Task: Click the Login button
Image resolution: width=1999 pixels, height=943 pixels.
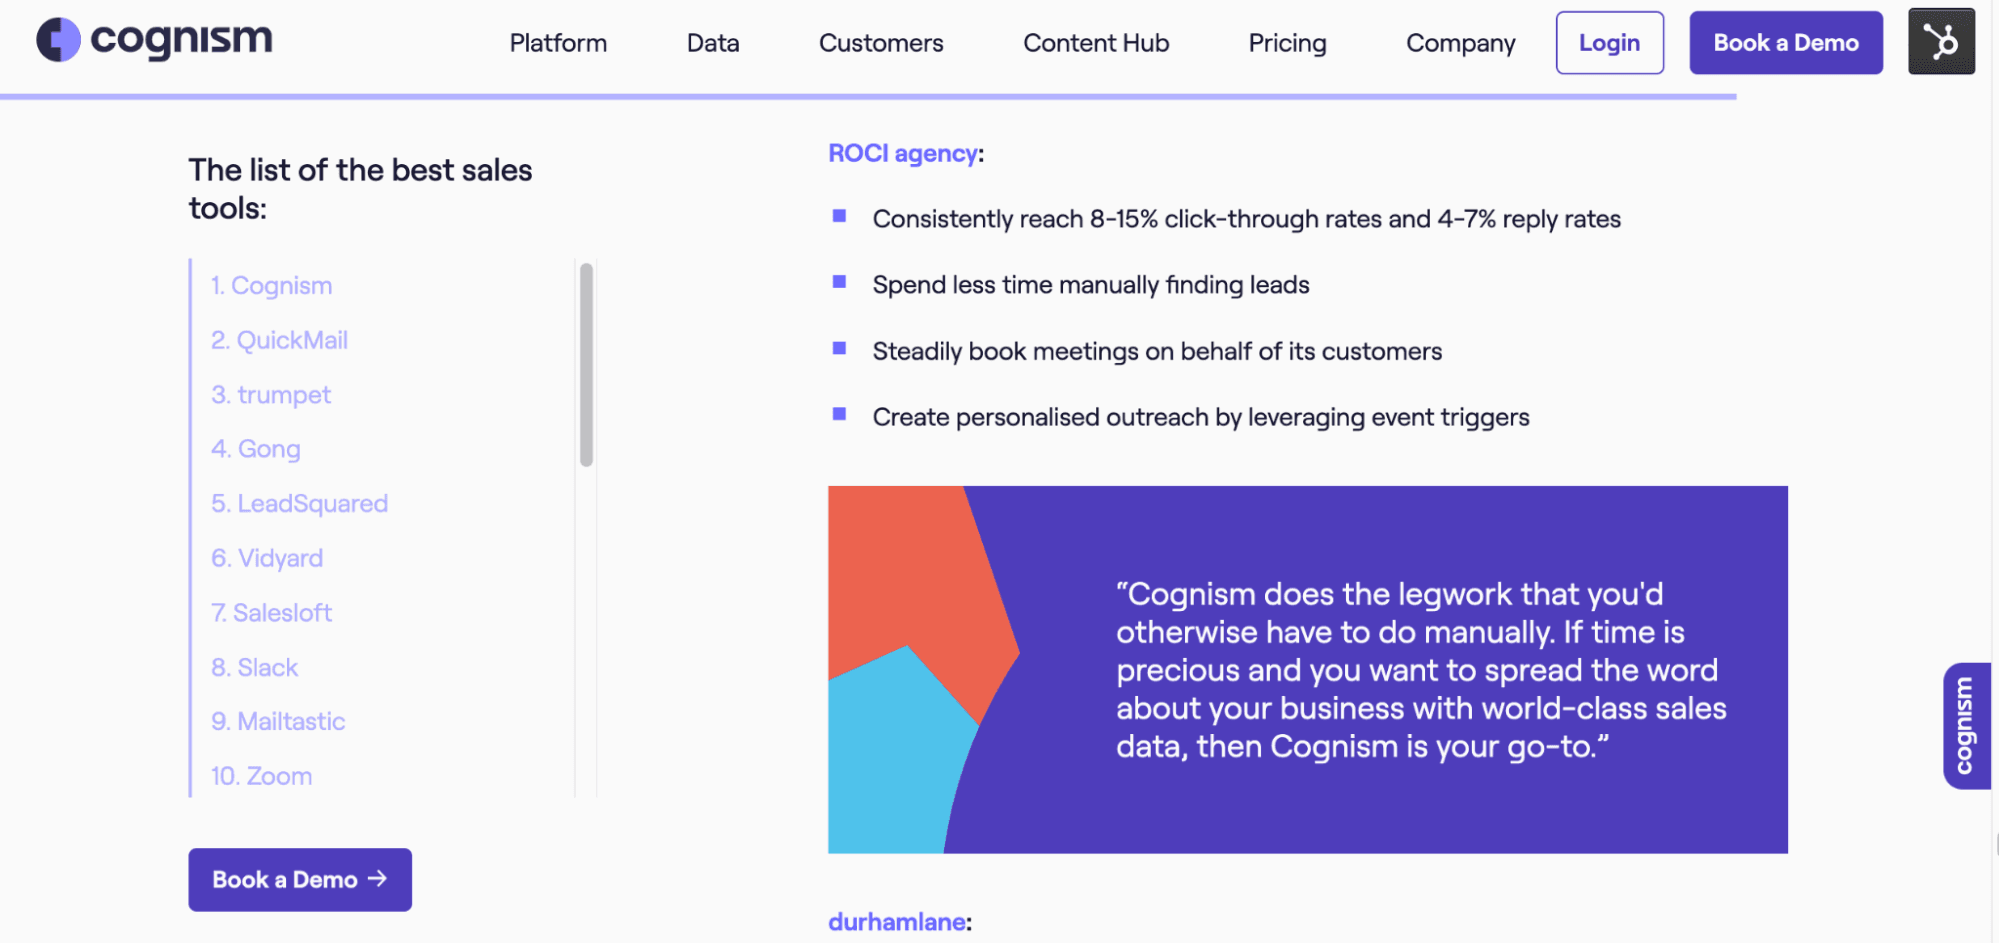Action: pyautogui.click(x=1609, y=42)
